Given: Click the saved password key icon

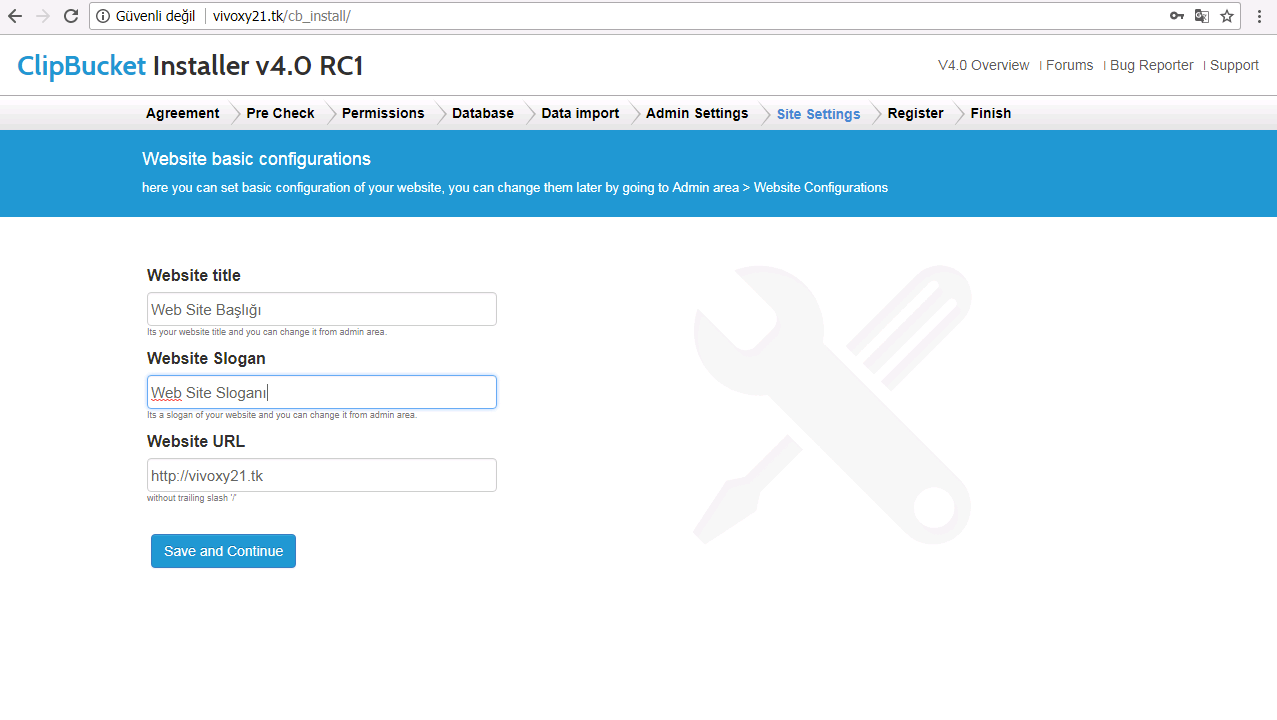Looking at the screenshot, I should pos(1177,16).
